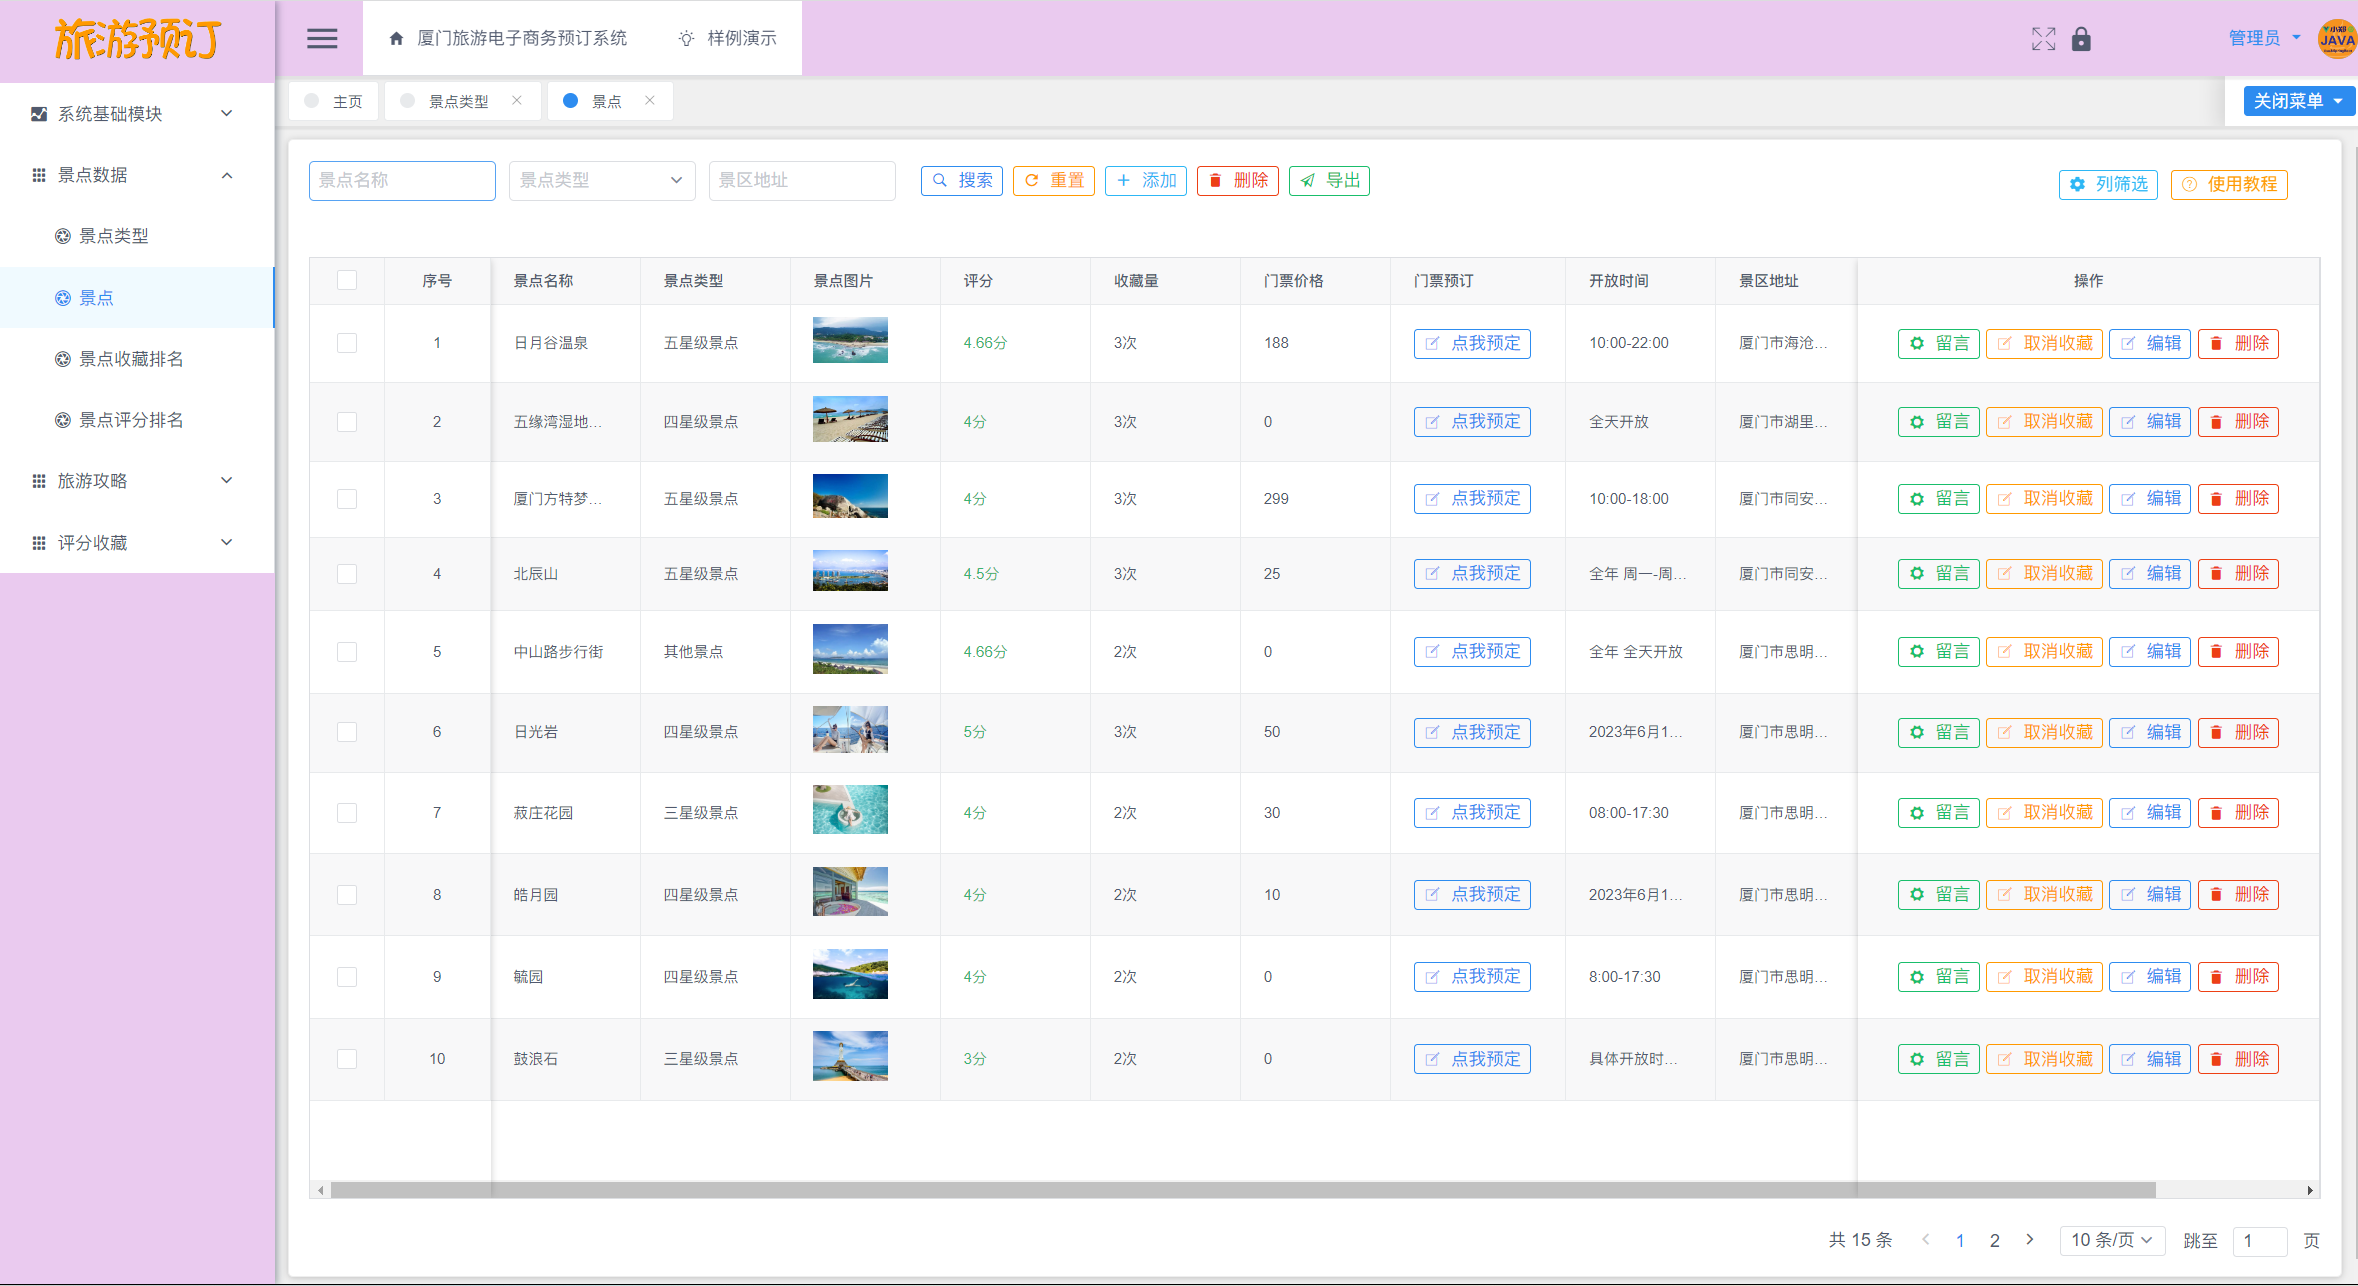2358x1286 pixels.
Task: Open the 列筛选 column filter
Action: tap(2108, 184)
